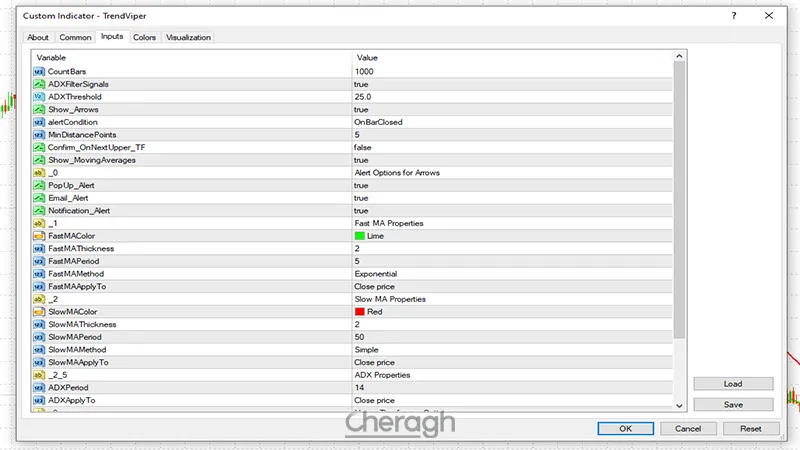The height and width of the screenshot is (450, 800).
Task: Click the SlowMAPeriod integer icon
Action: click(x=39, y=337)
